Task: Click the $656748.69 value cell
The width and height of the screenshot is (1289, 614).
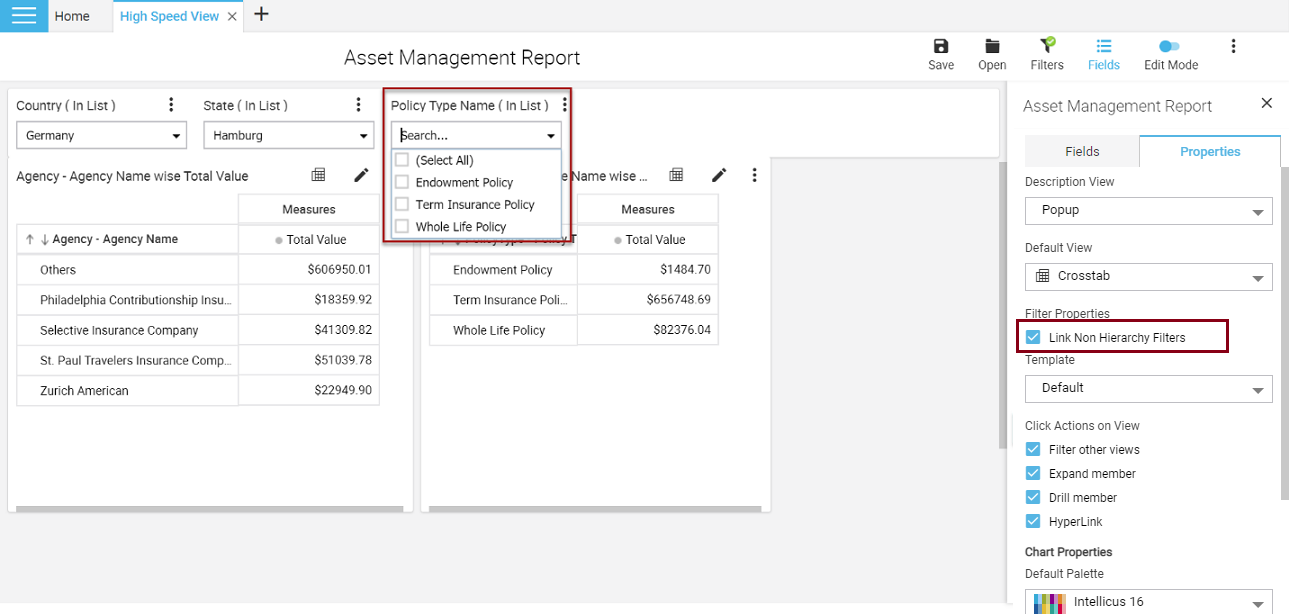Action: 648,300
